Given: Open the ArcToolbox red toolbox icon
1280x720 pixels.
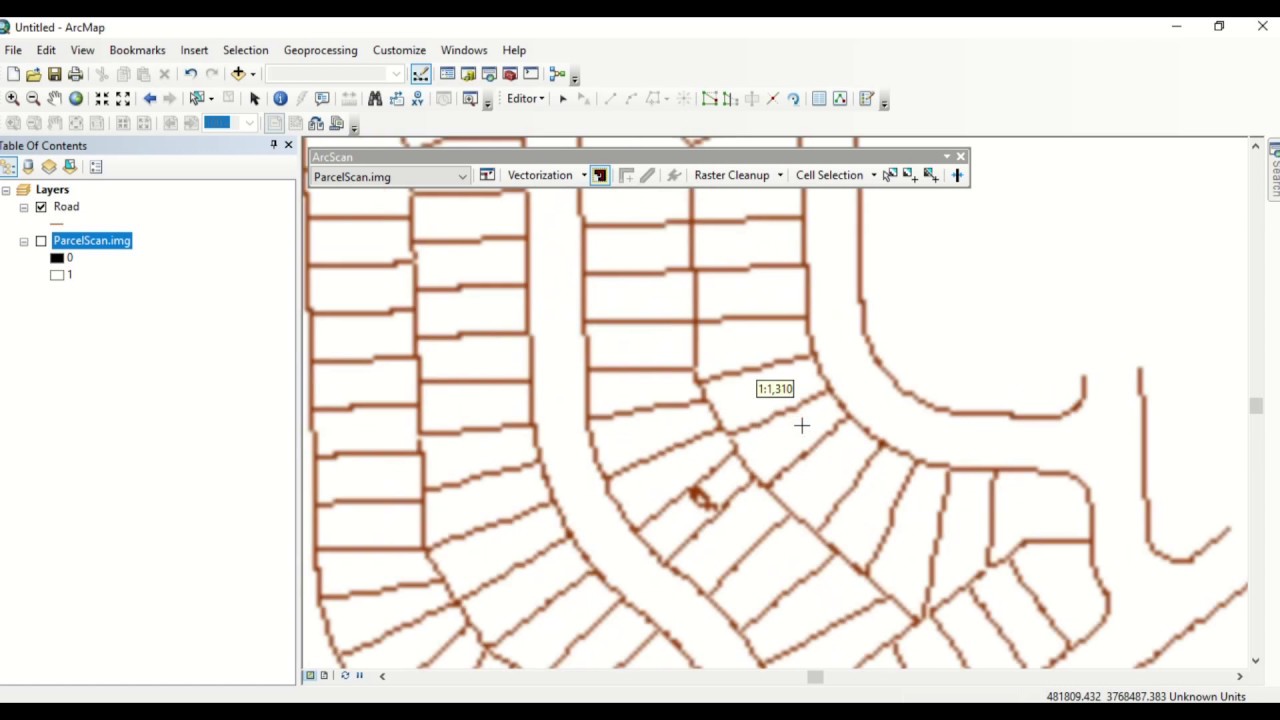Looking at the screenshot, I should [510, 74].
